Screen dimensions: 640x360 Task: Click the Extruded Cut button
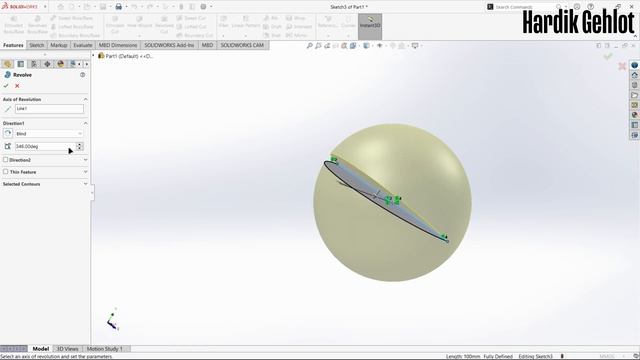(115, 25)
